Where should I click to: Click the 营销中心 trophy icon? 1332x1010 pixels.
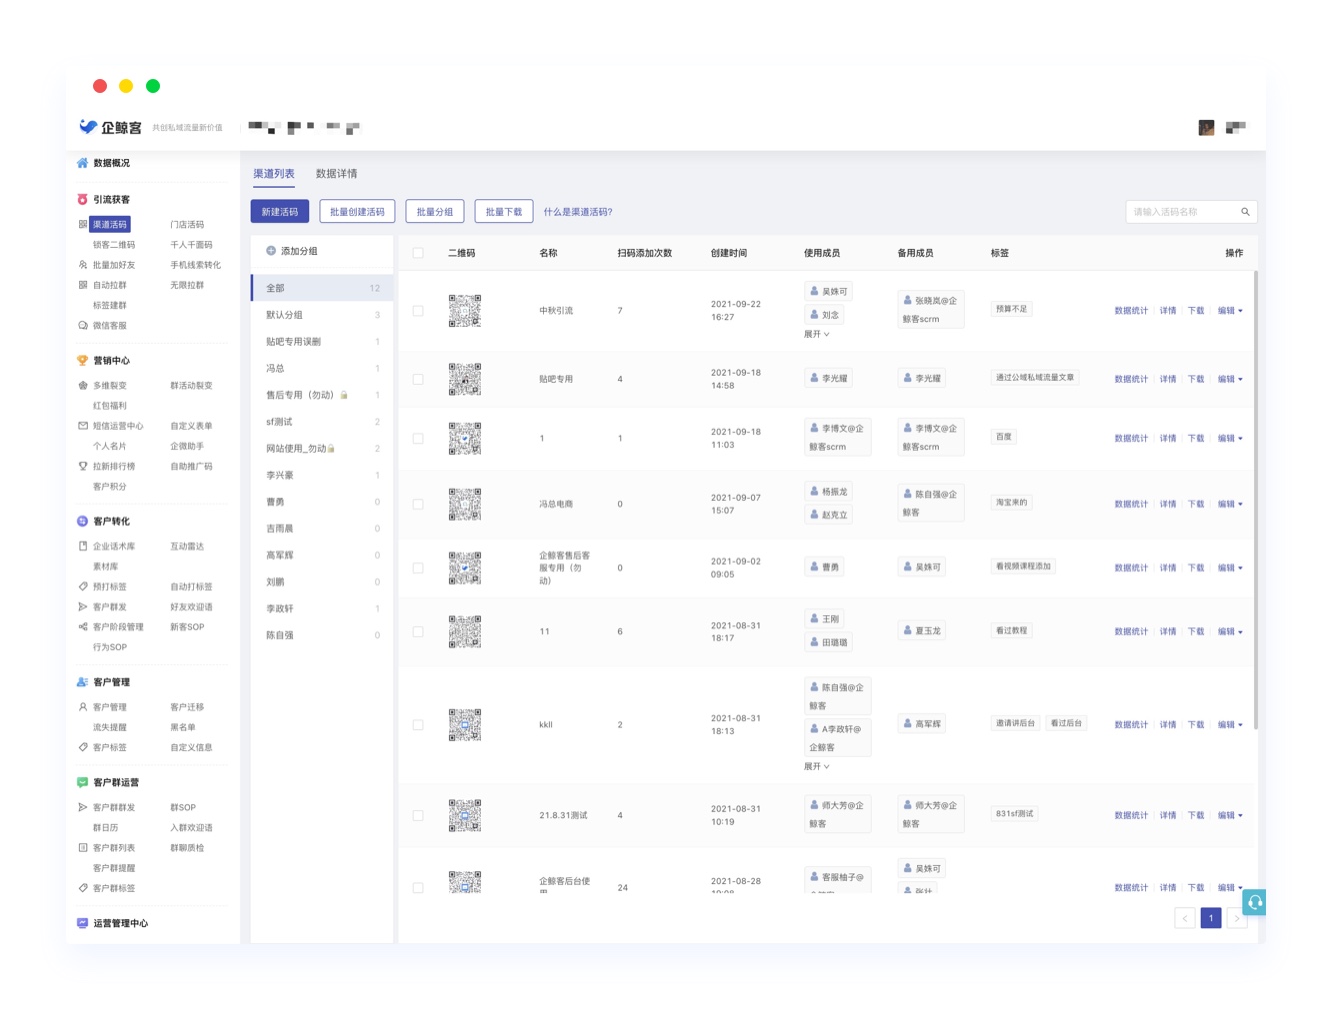coord(82,360)
